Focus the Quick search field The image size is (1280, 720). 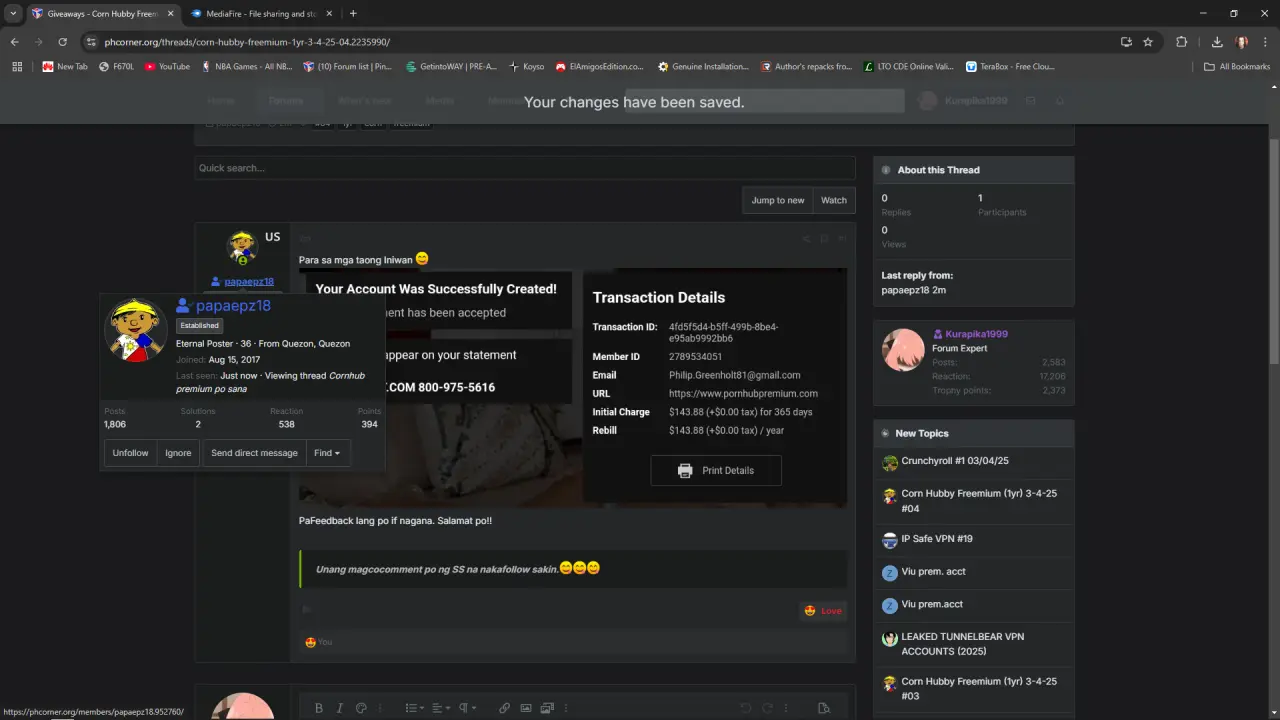[x=525, y=168]
